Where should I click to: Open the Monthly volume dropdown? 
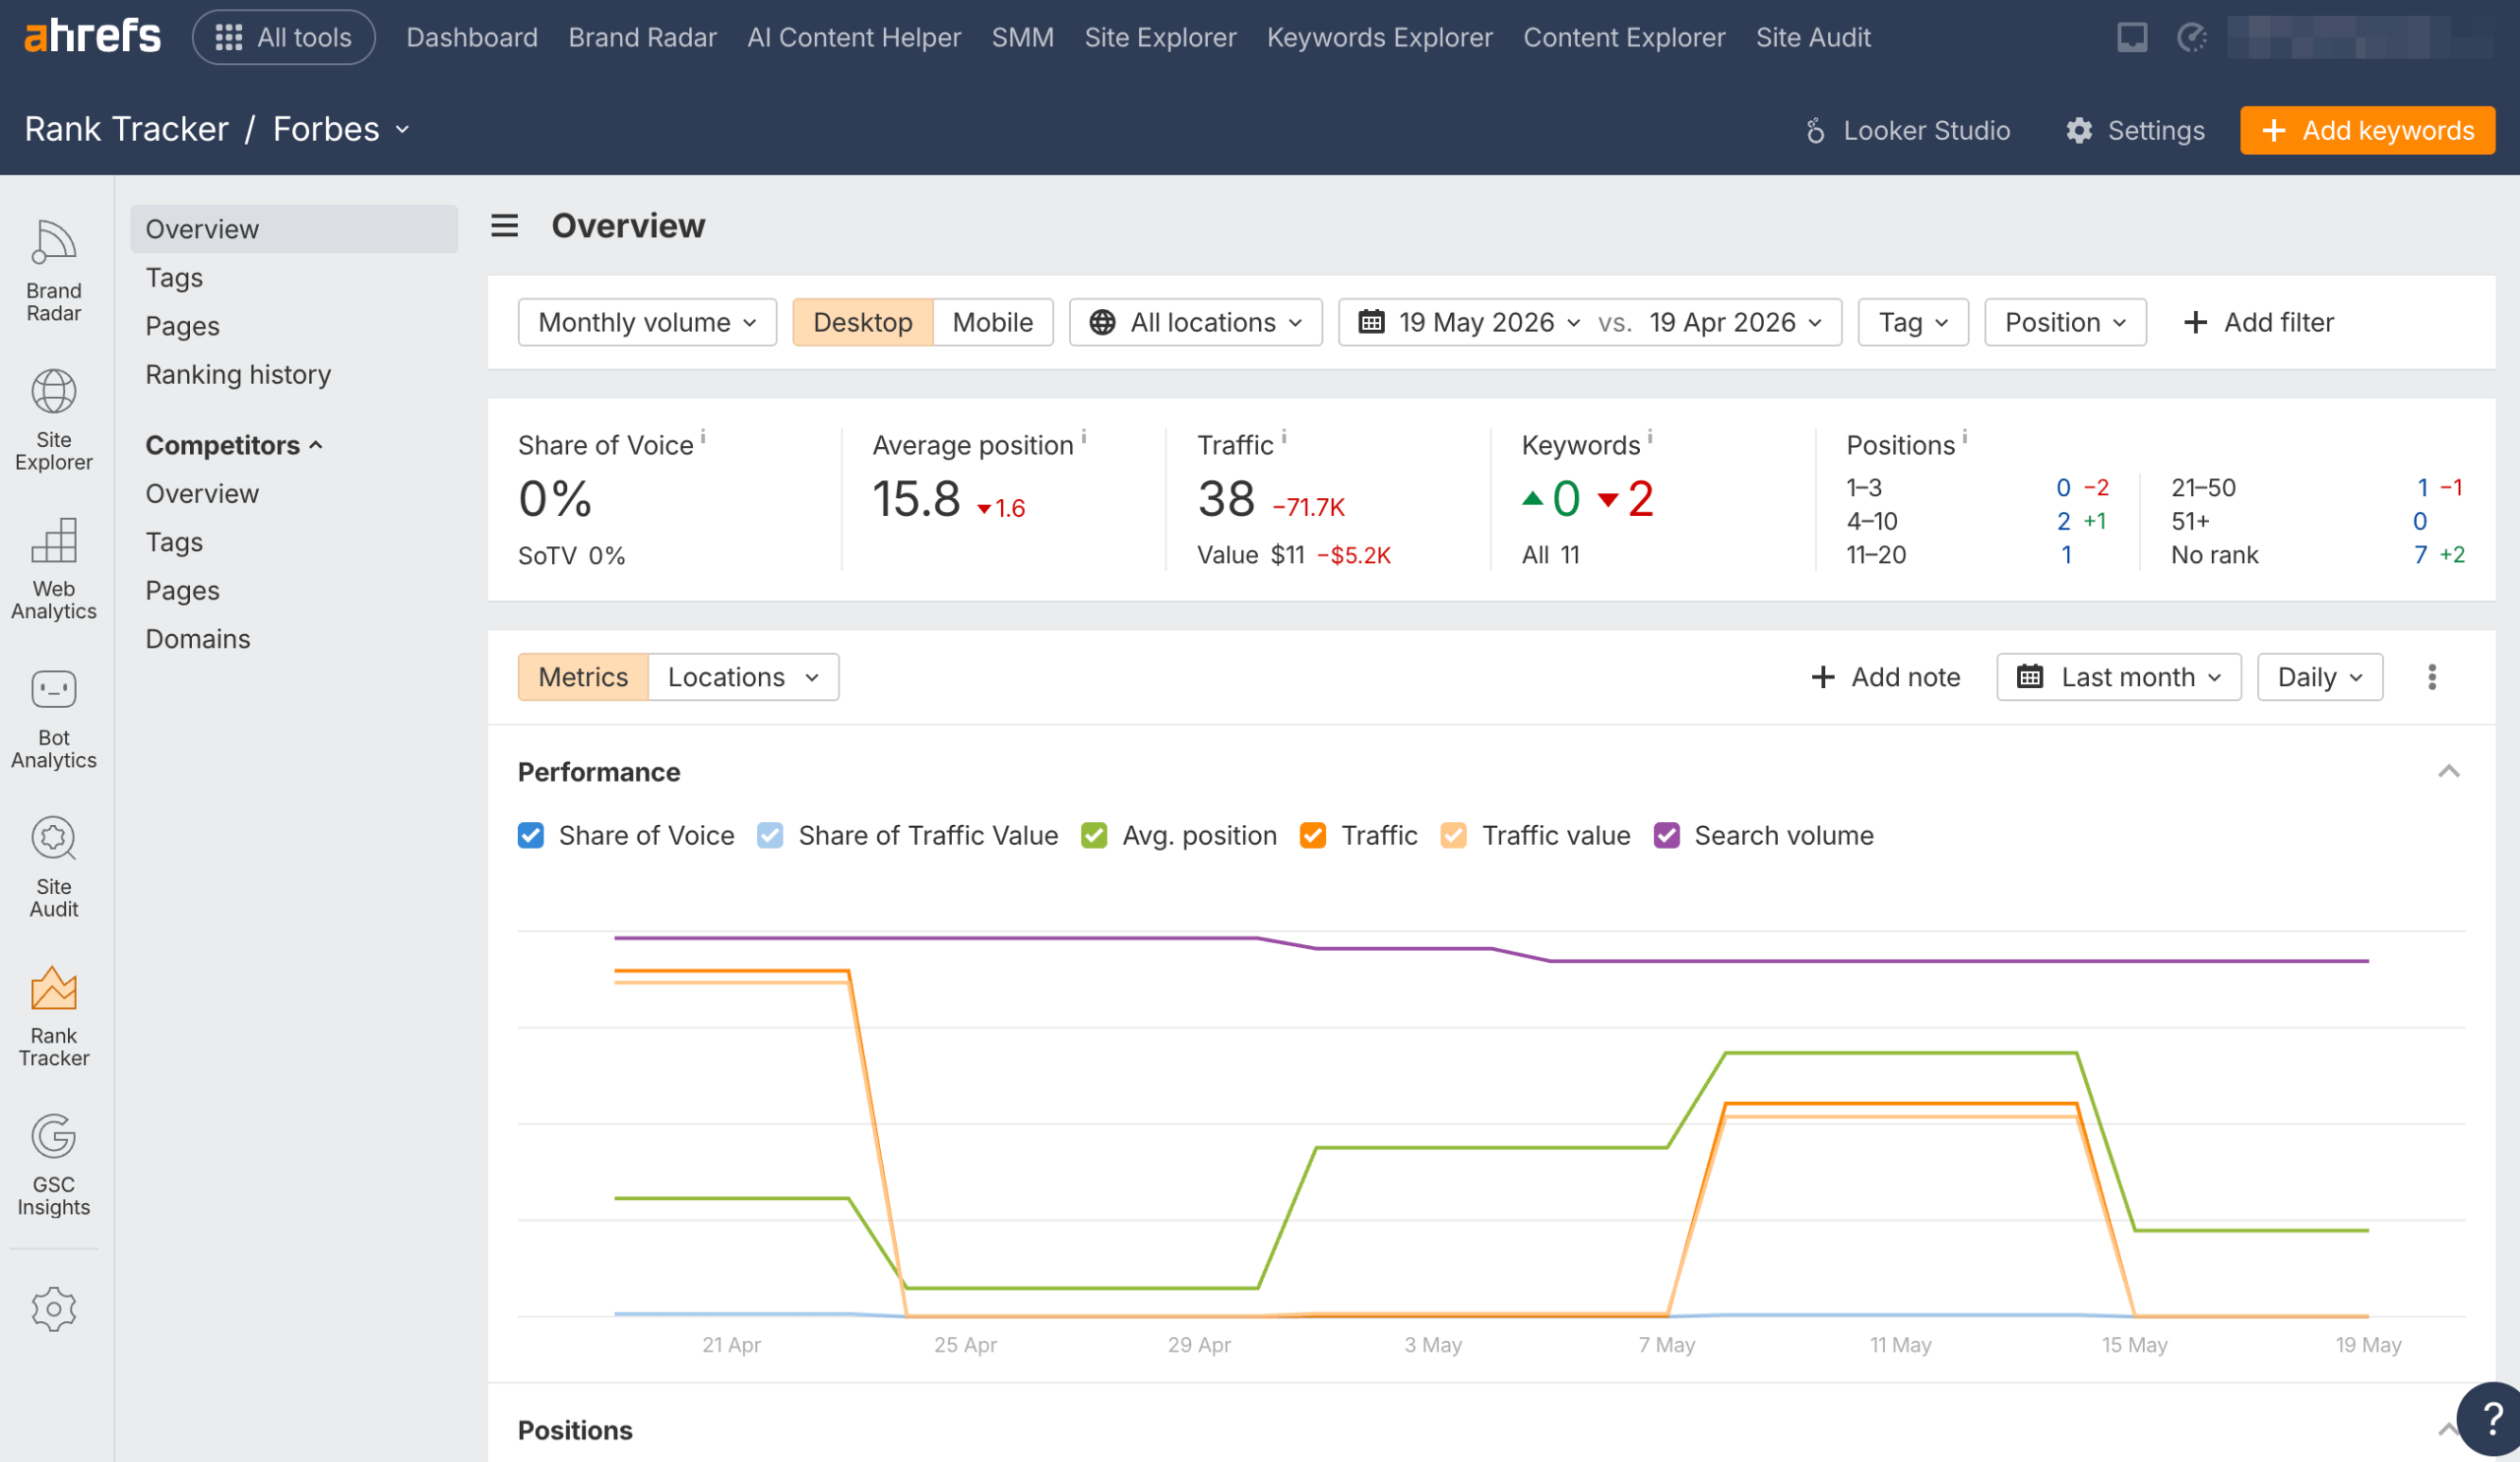[x=647, y=322]
